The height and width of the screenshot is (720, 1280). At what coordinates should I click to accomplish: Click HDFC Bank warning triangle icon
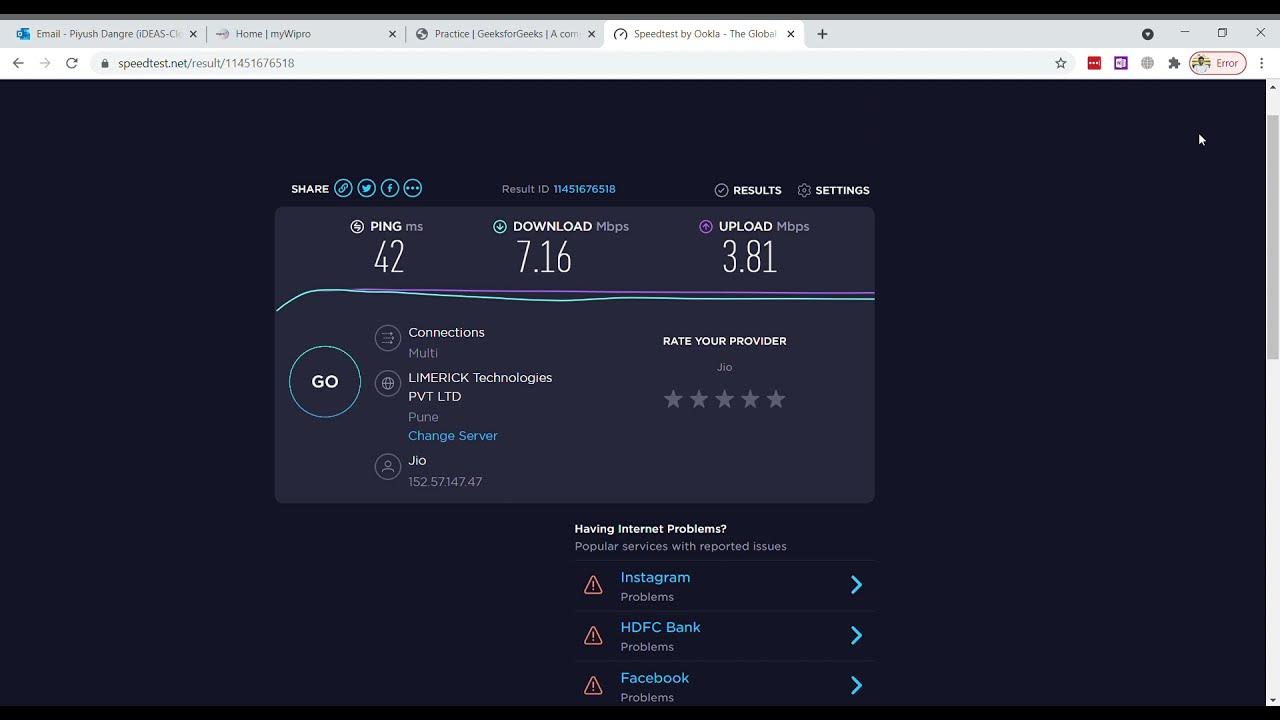click(593, 635)
